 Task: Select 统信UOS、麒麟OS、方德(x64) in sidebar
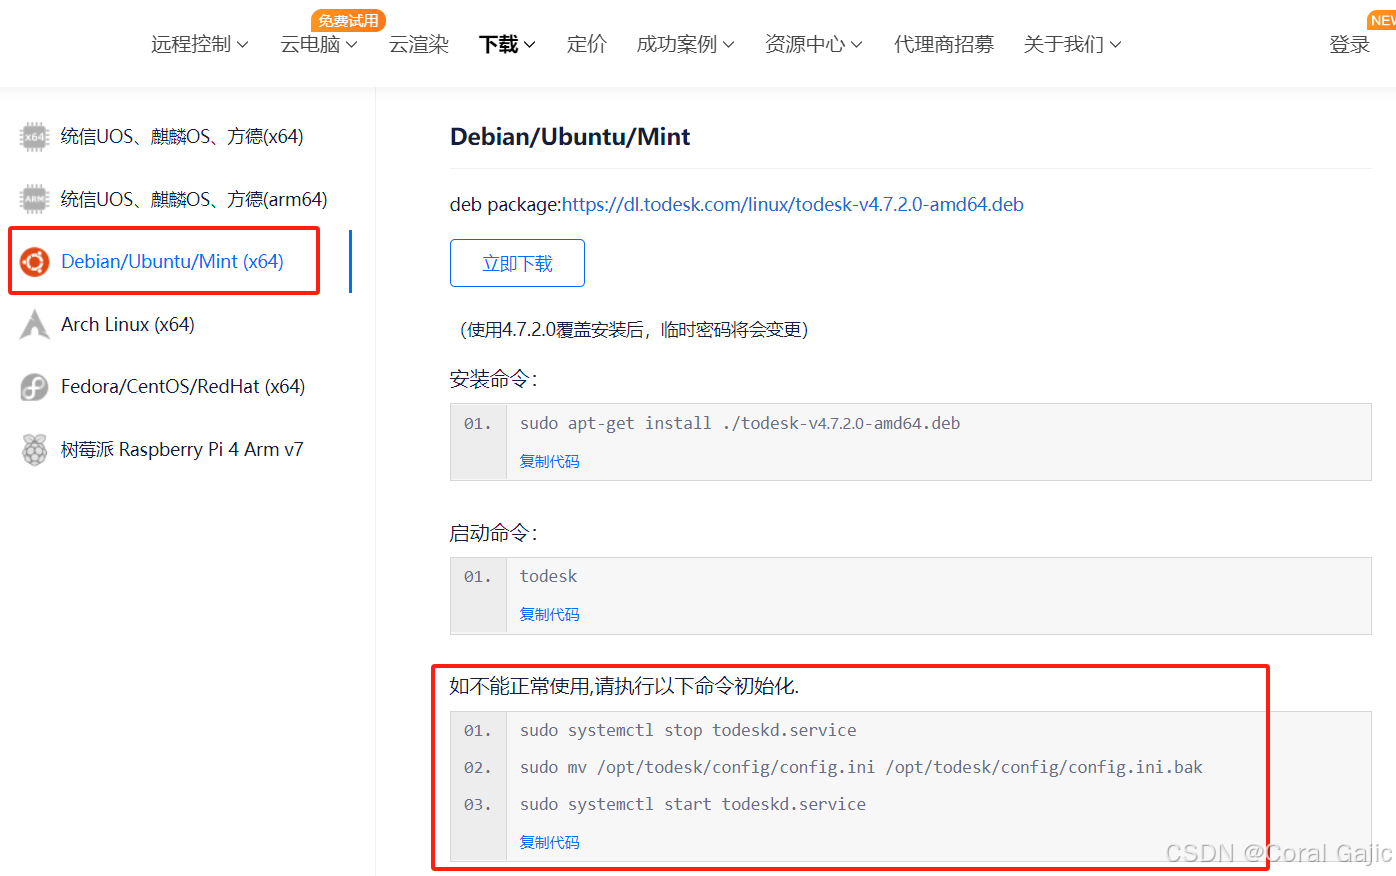tap(182, 136)
